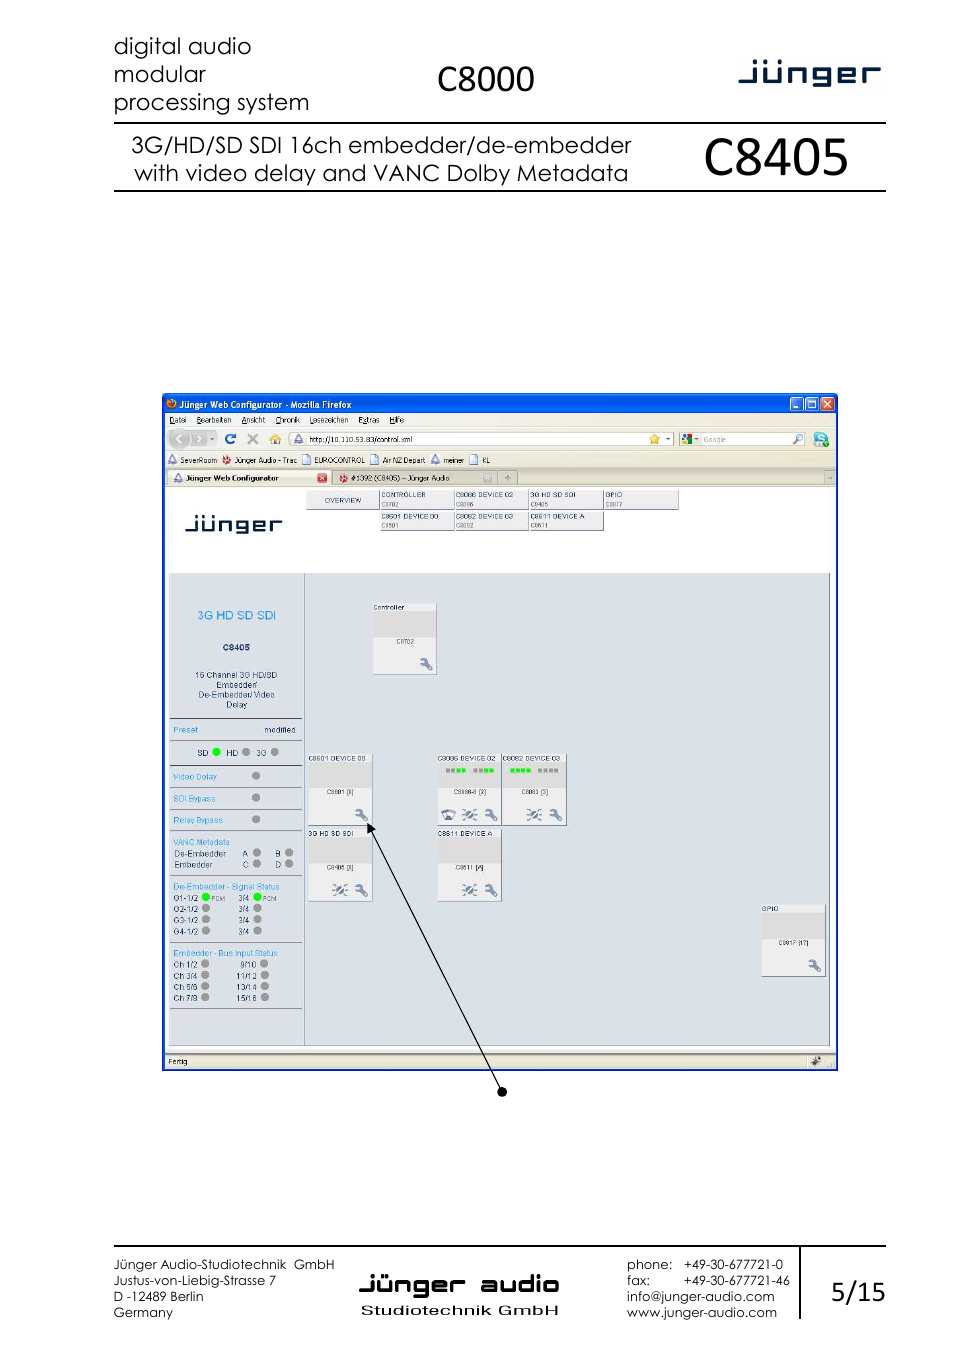Click routing icon on C8086 DEVICE 02 module
The height and width of the screenshot is (1351, 954).
(469, 815)
